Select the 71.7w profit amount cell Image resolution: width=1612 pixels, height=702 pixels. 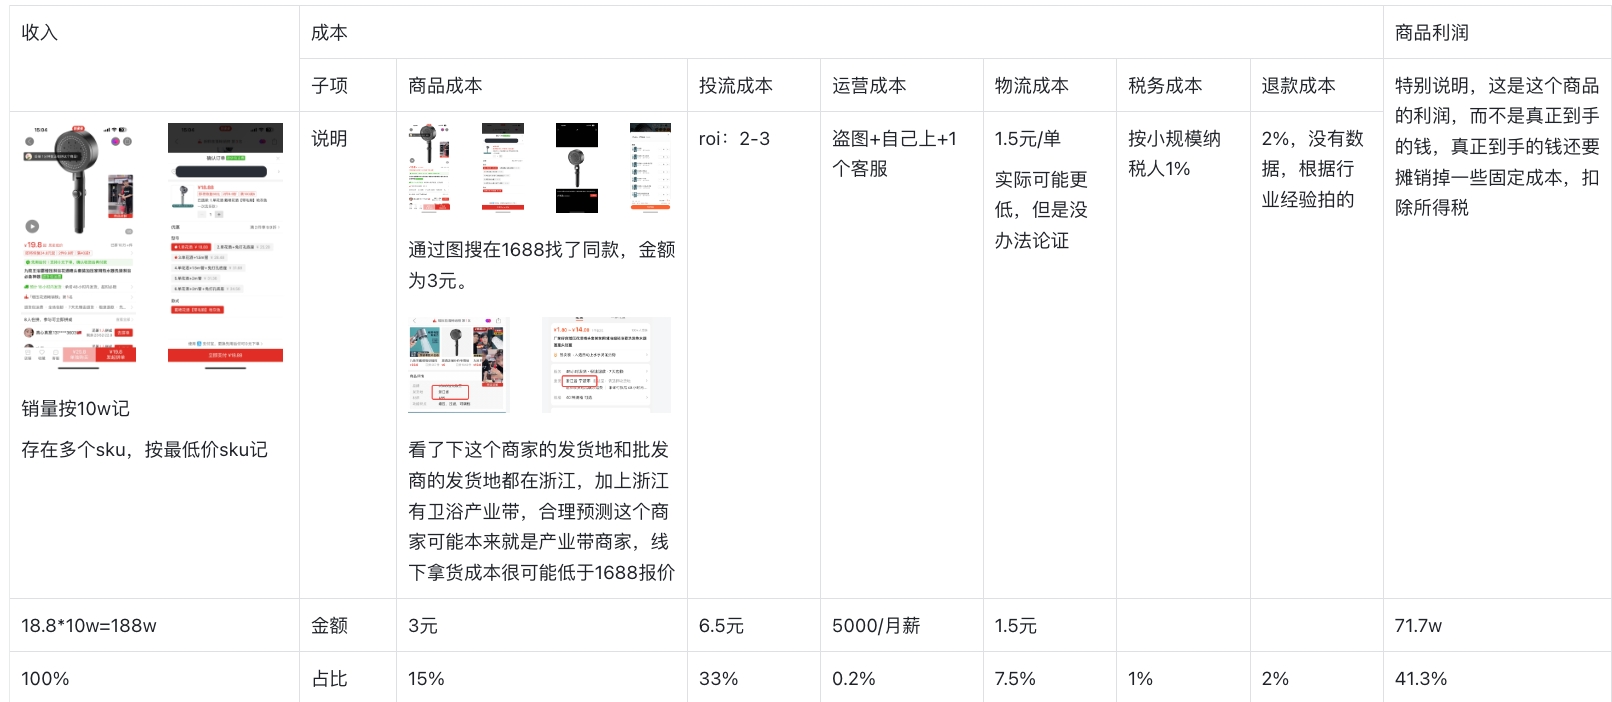(1418, 625)
